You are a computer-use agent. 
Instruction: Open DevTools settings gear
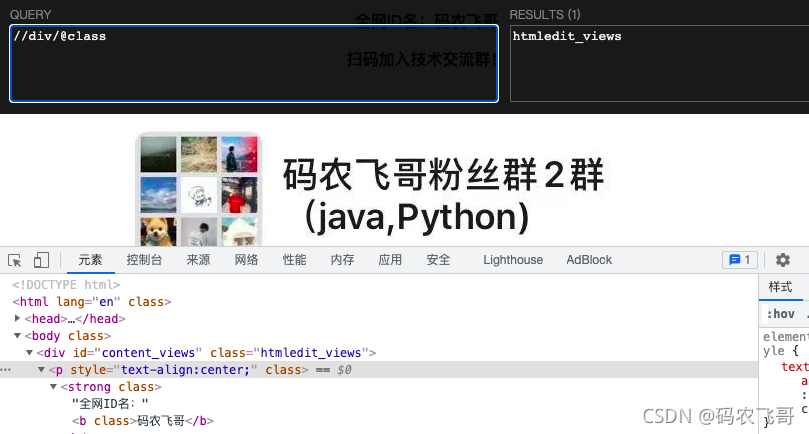pyautogui.click(x=783, y=260)
